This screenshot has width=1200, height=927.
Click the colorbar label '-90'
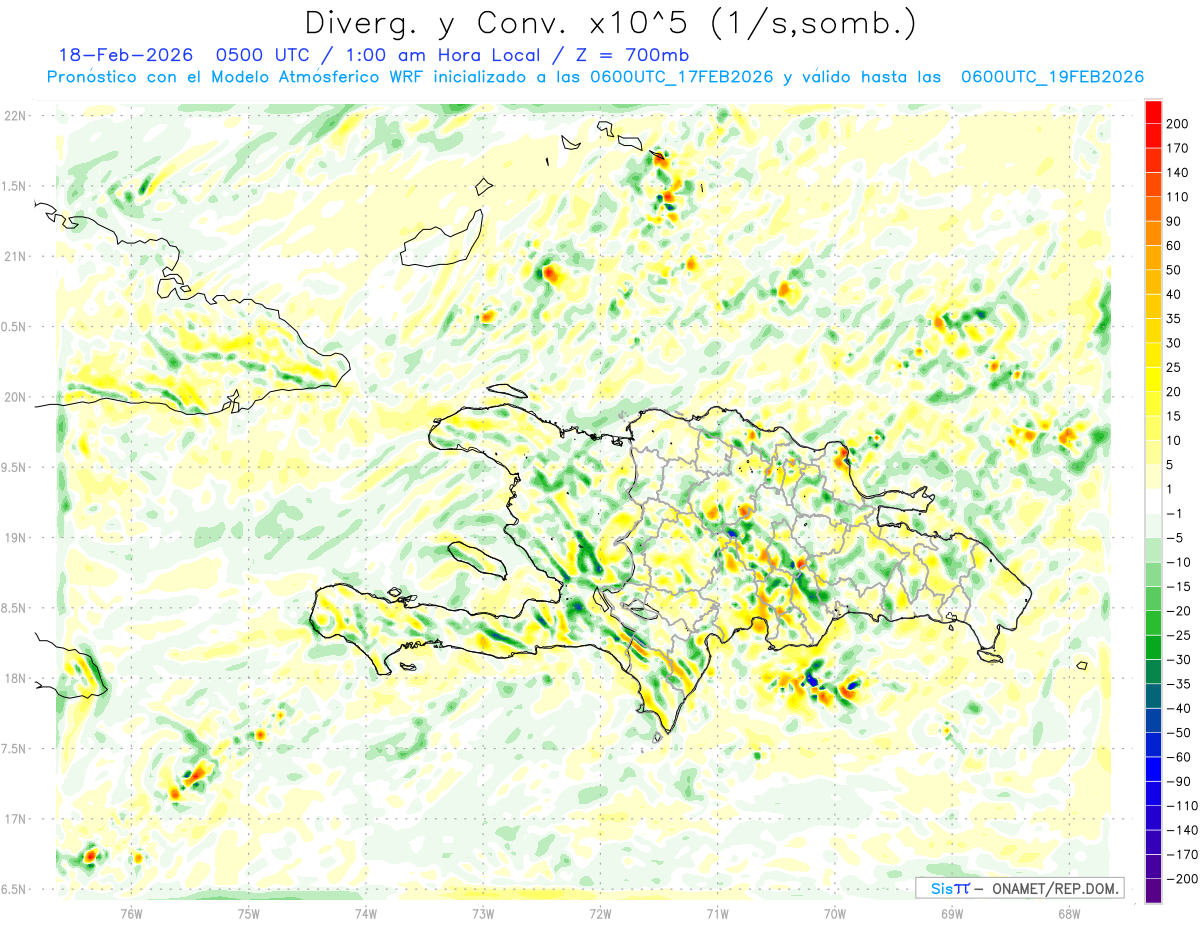[x=1178, y=781]
